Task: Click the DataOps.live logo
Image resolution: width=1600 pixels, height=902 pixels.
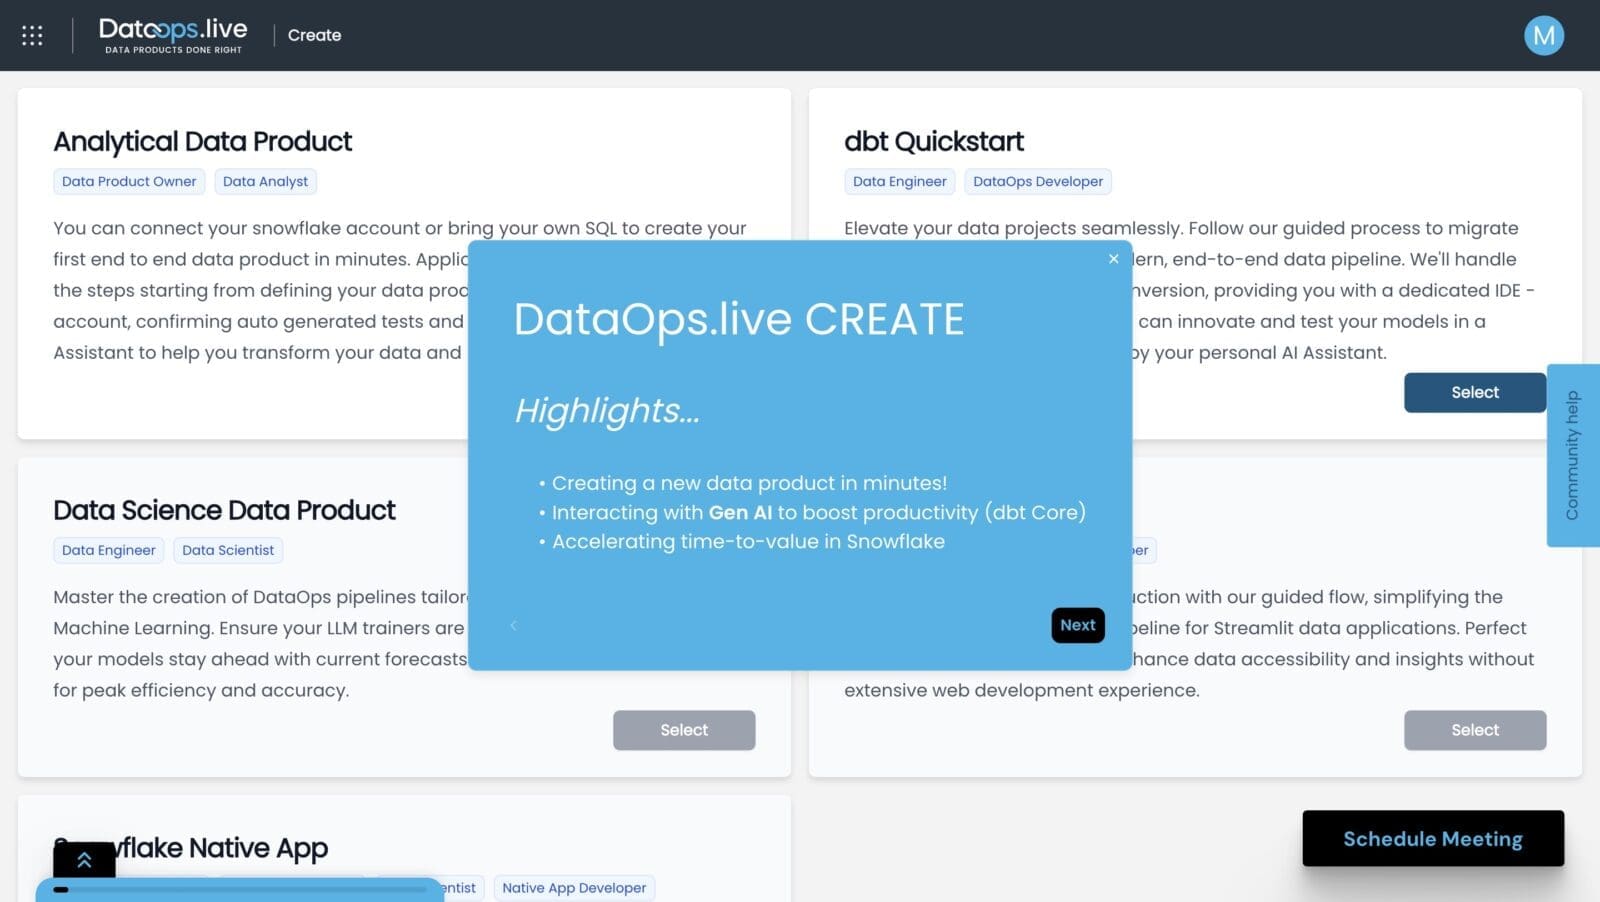Action: point(172,33)
